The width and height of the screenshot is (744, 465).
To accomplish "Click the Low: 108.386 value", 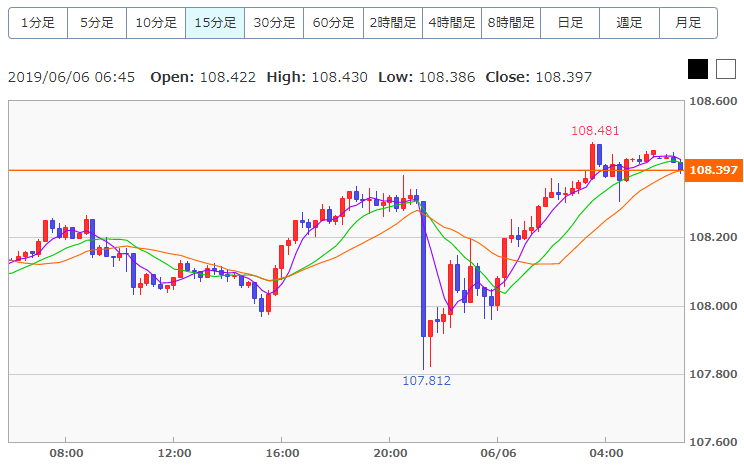I will click(427, 77).
